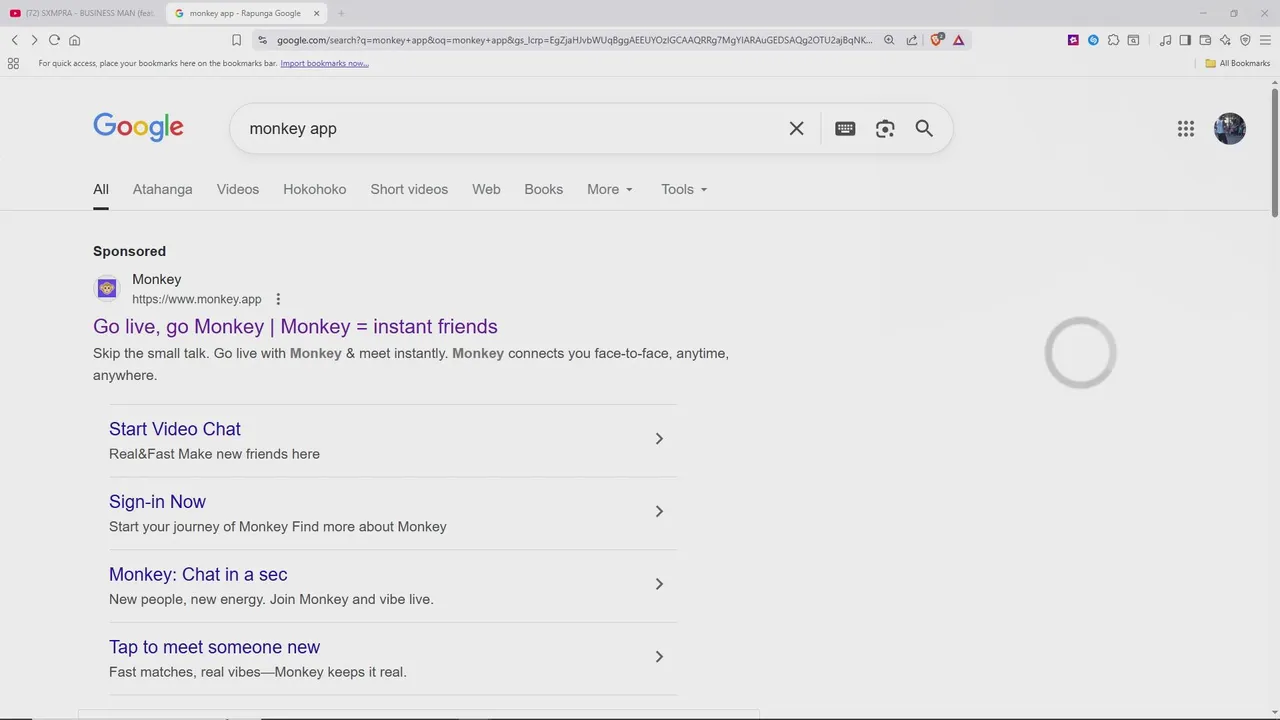Open the All Bookmarks folder

pos(1237,63)
